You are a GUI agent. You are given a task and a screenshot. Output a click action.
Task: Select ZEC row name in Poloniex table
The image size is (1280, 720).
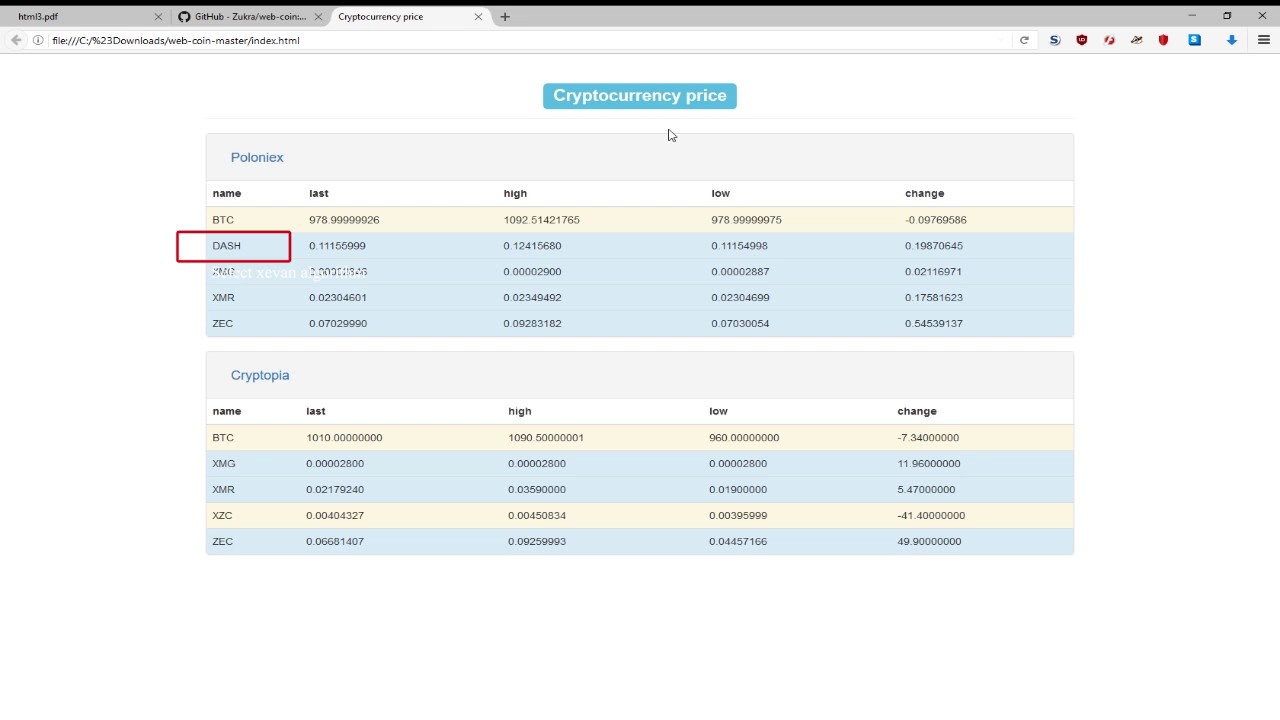[x=222, y=324]
